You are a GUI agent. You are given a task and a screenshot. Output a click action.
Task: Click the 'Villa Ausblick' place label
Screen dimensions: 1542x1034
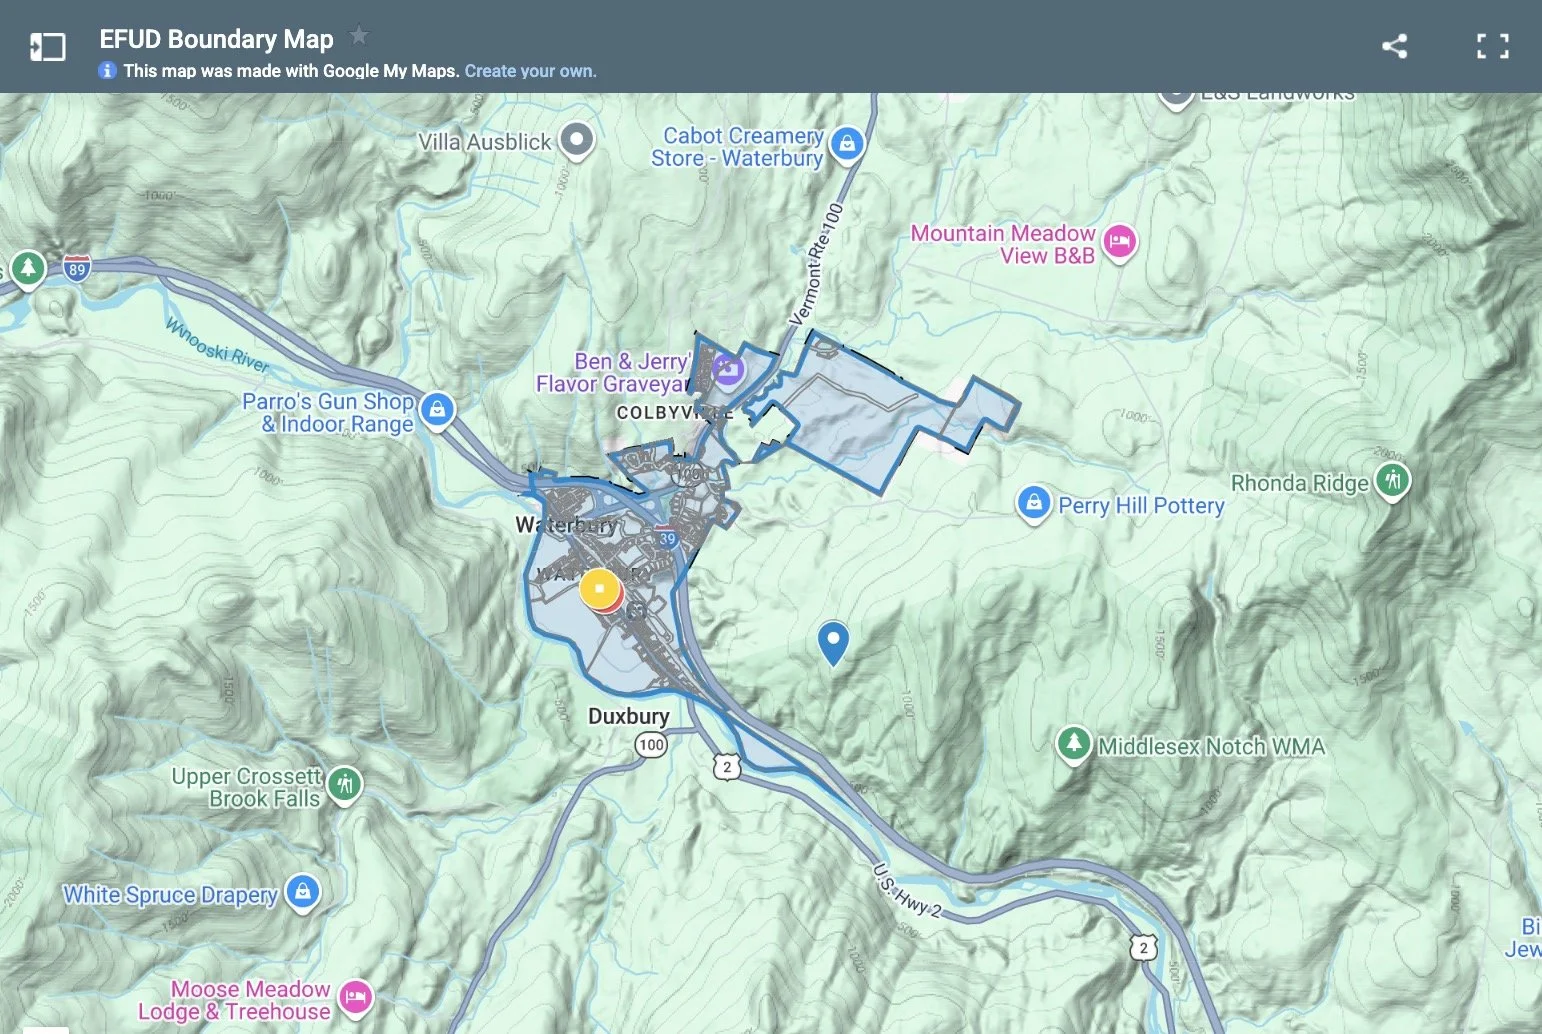(484, 142)
